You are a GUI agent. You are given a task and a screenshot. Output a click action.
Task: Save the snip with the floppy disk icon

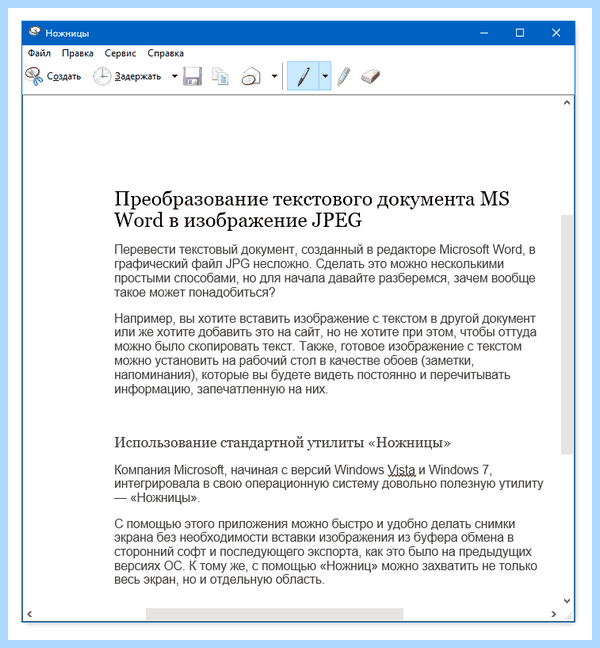click(193, 76)
